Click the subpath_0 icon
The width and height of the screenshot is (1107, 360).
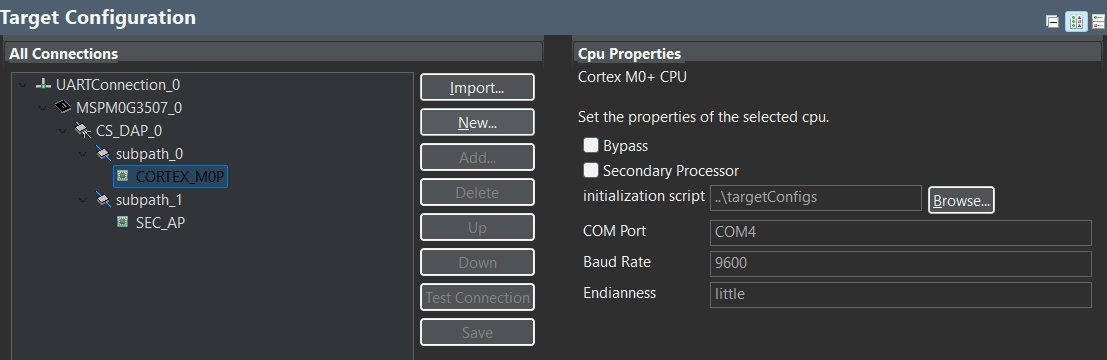[103, 154]
